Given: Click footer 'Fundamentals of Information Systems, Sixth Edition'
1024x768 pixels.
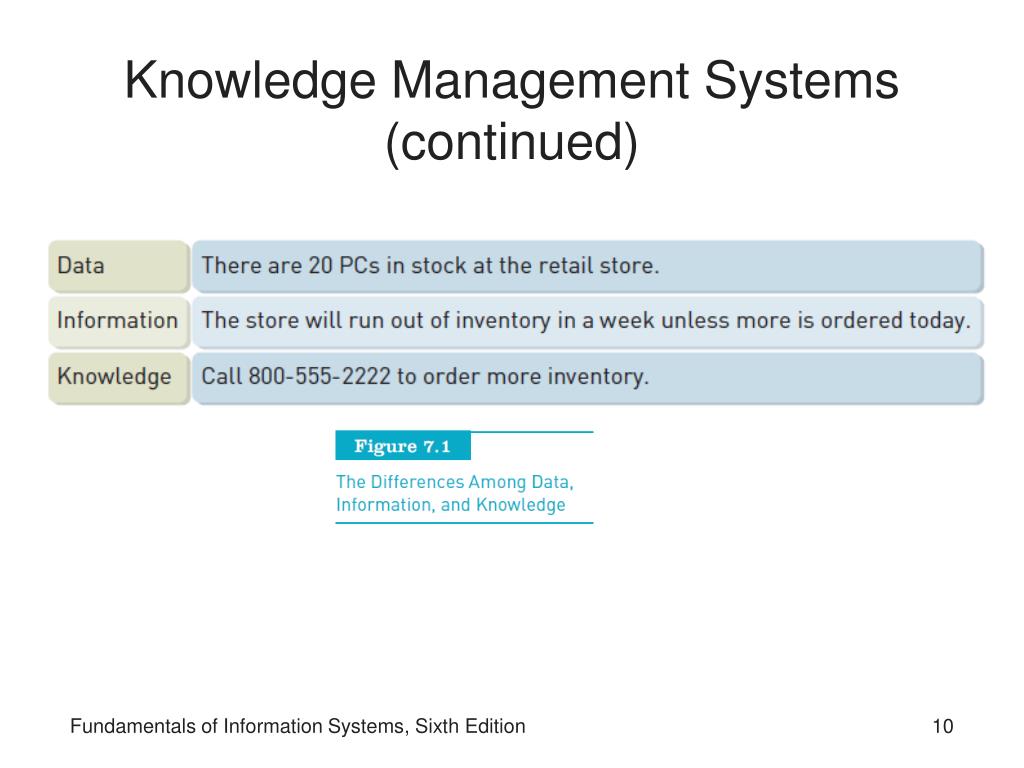Looking at the screenshot, I should [x=297, y=726].
